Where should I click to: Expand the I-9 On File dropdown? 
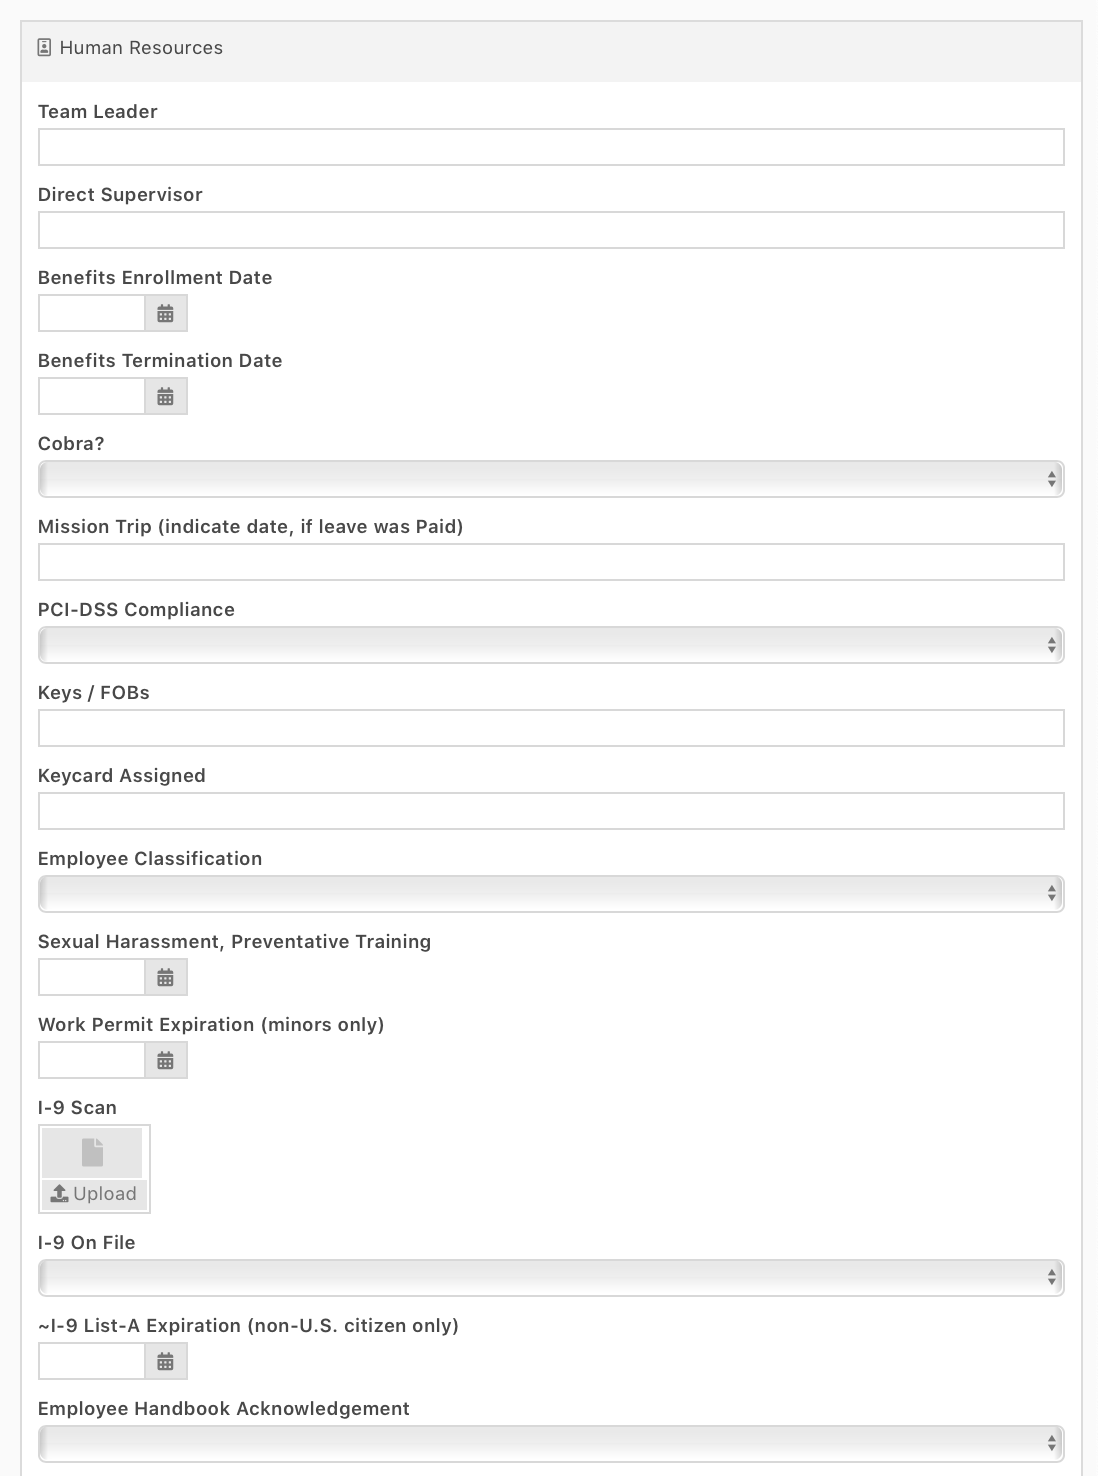coord(551,1278)
